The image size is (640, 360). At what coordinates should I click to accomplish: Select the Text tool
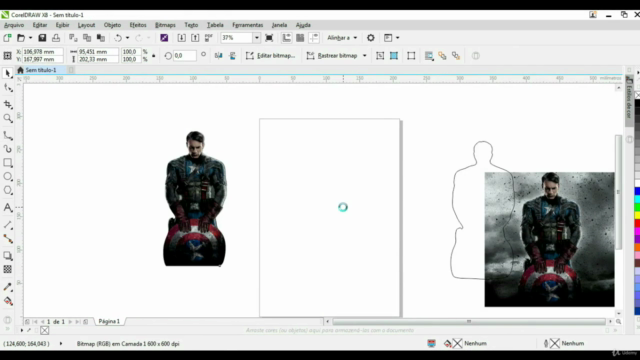click(8, 207)
